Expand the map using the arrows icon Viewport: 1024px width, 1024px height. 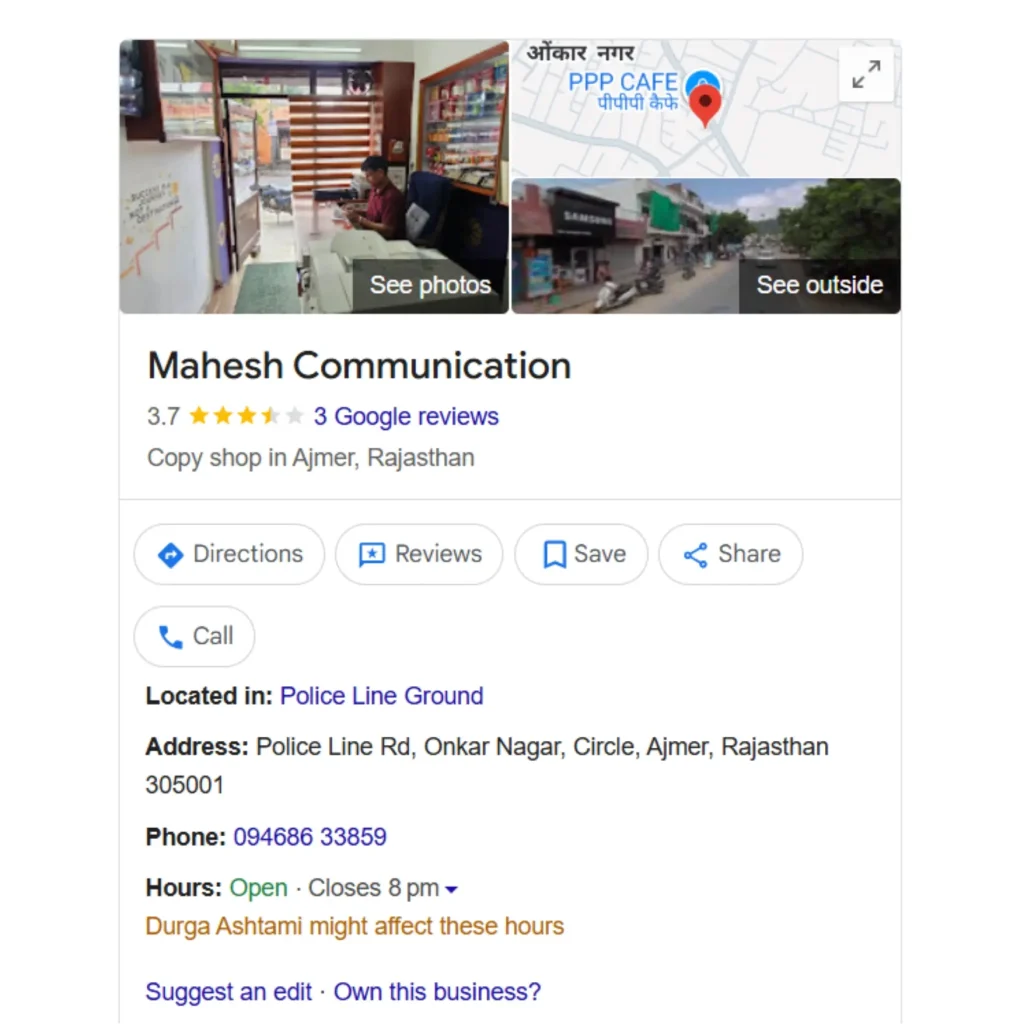(866, 74)
